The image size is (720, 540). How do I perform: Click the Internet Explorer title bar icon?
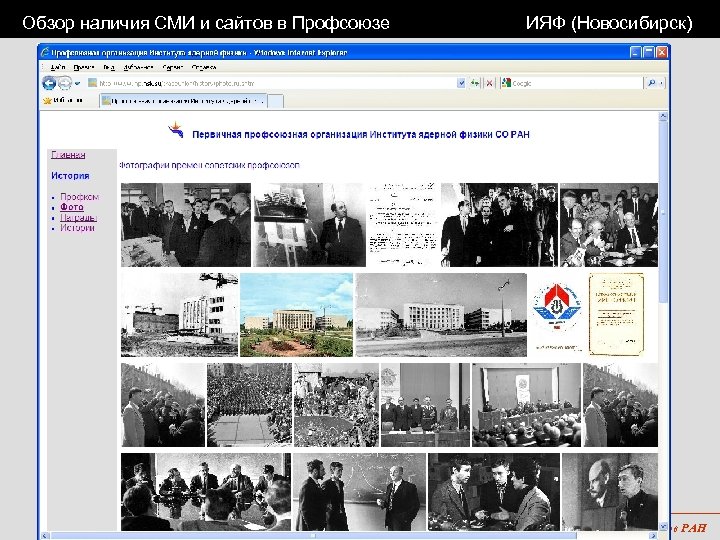(45, 52)
